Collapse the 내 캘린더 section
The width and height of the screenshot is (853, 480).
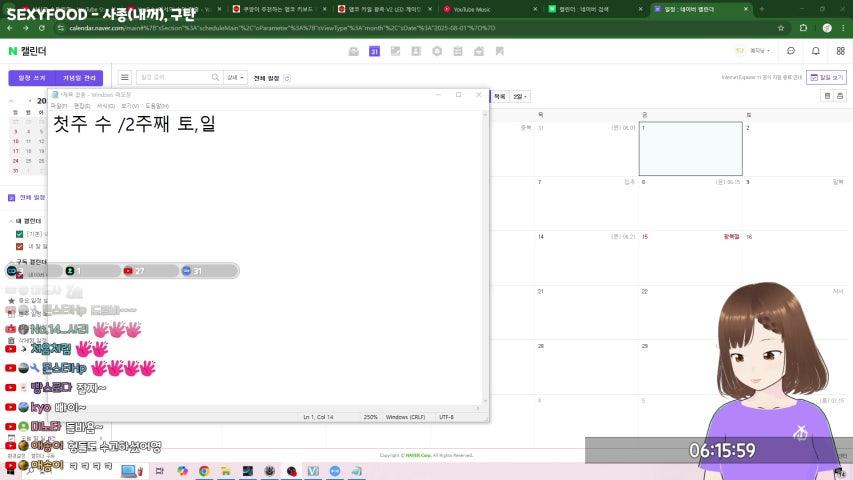pos(11,221)
